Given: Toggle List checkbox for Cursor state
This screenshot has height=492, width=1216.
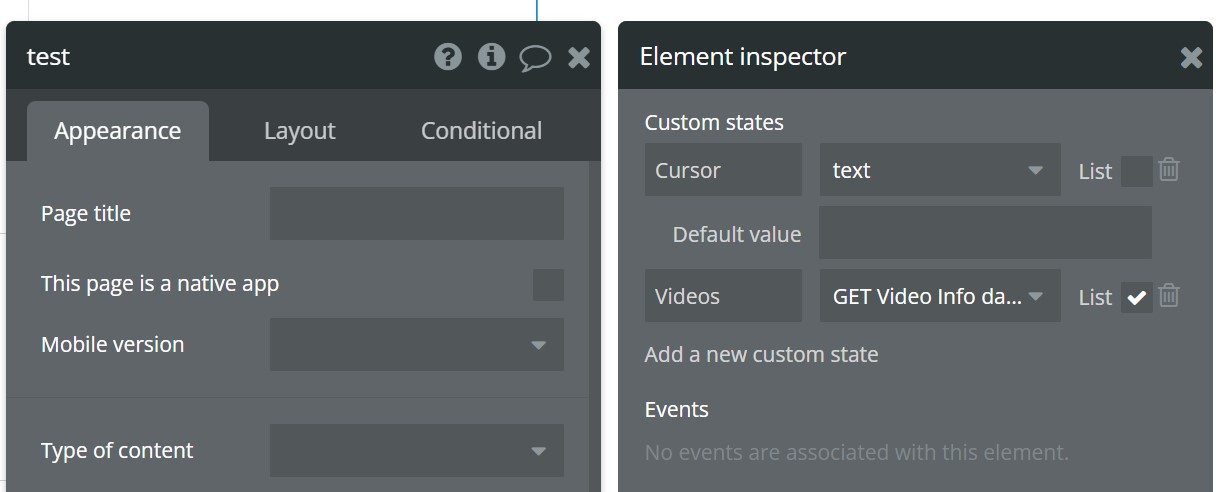Looking at the screenshot, I should coord(1137,171).
